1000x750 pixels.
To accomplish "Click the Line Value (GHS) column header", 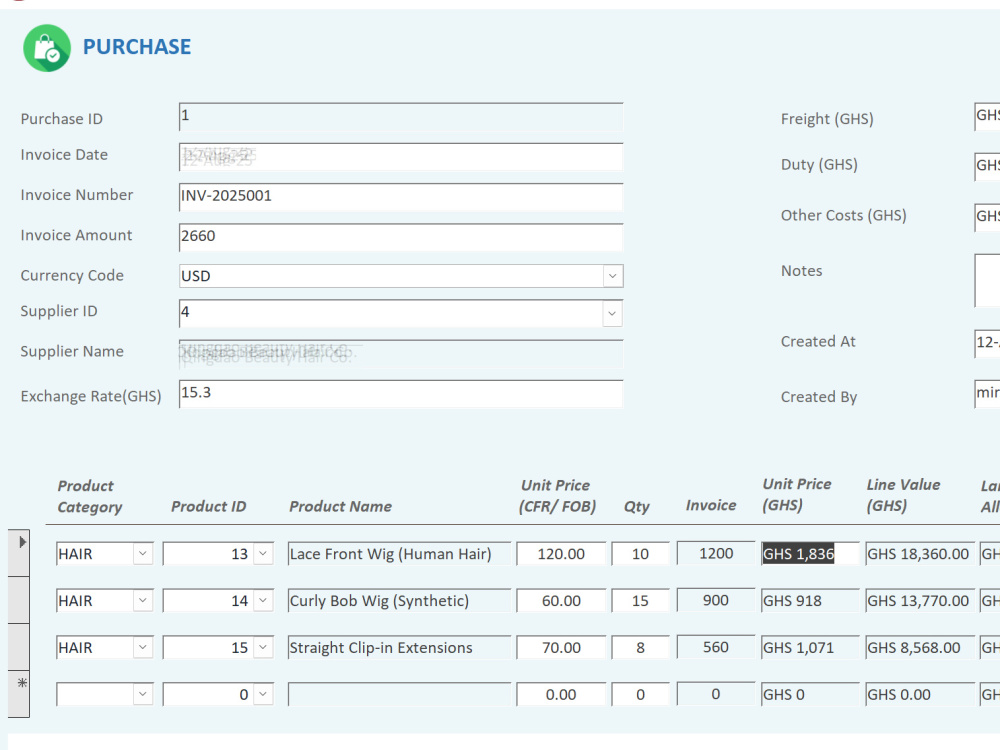I will click(x=903, y=495).
